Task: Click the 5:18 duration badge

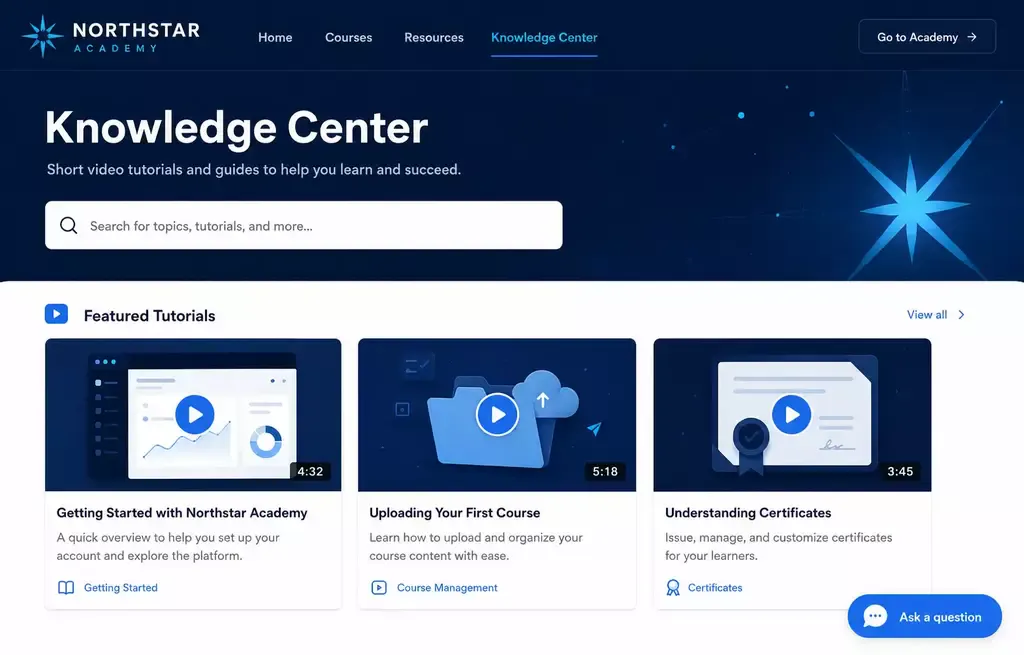Action: 605,471
